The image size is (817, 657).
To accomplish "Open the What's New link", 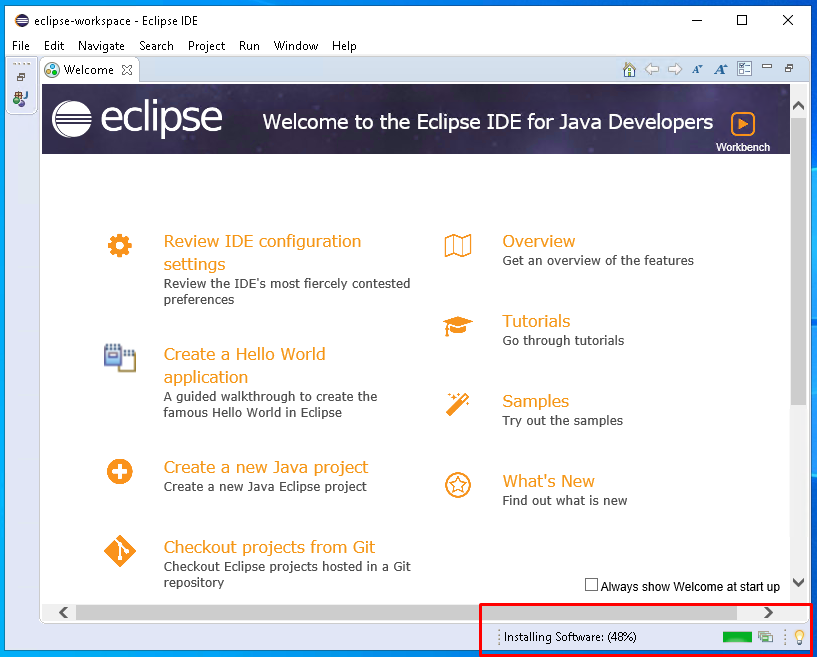I will coord(548,481).
